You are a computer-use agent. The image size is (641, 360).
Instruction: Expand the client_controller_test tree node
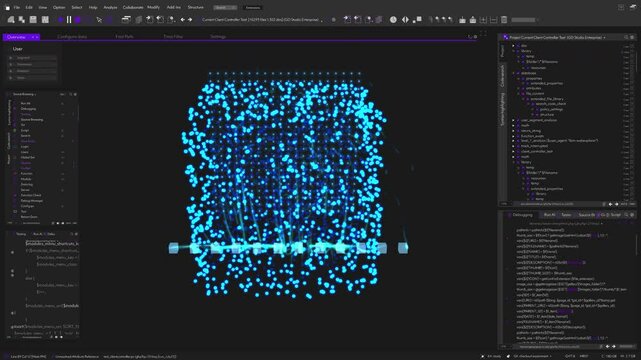click(514, 151)
